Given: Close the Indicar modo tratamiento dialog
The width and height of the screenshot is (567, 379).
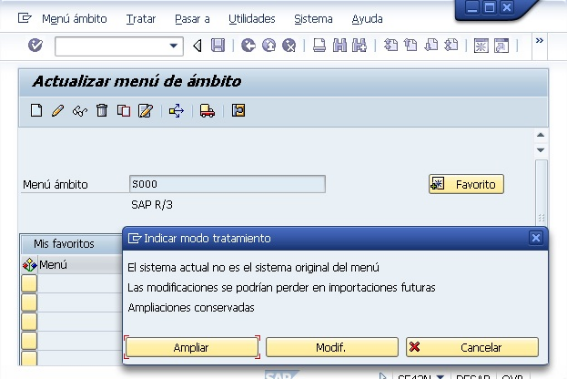Looking at the screenshot, I should point(536,238).
